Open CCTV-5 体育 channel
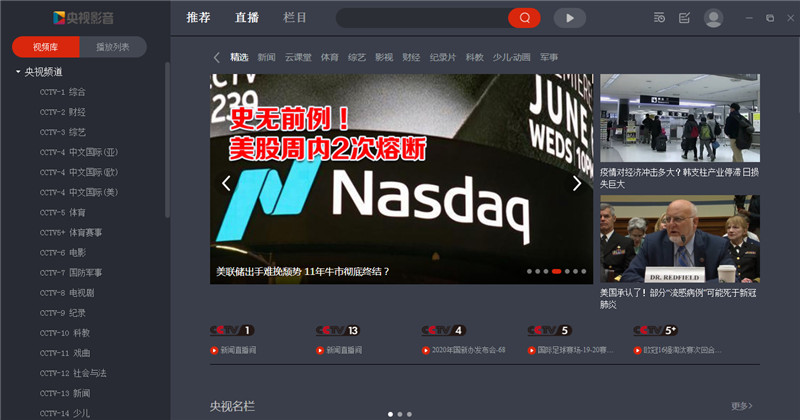Image resolution: width=800 pixels, height=420 pixels. pos(63,212)
